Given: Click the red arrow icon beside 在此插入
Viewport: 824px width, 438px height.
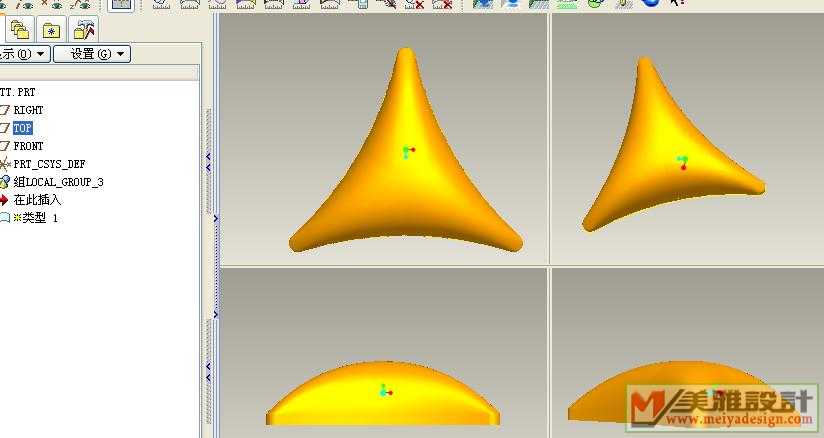Looking at the screenshot, I should tap(4, 200).
